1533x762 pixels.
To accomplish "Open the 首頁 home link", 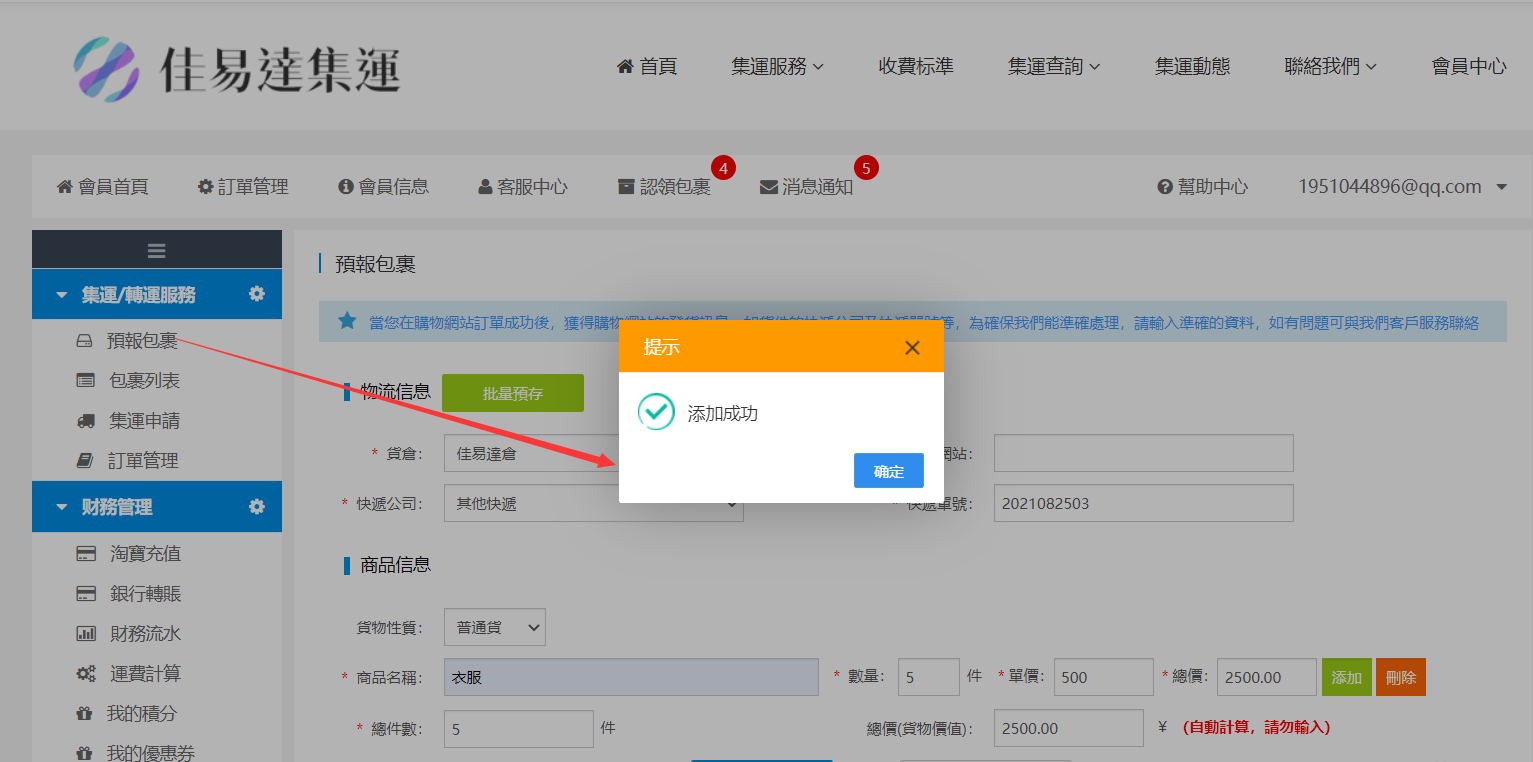I will 647,66.
